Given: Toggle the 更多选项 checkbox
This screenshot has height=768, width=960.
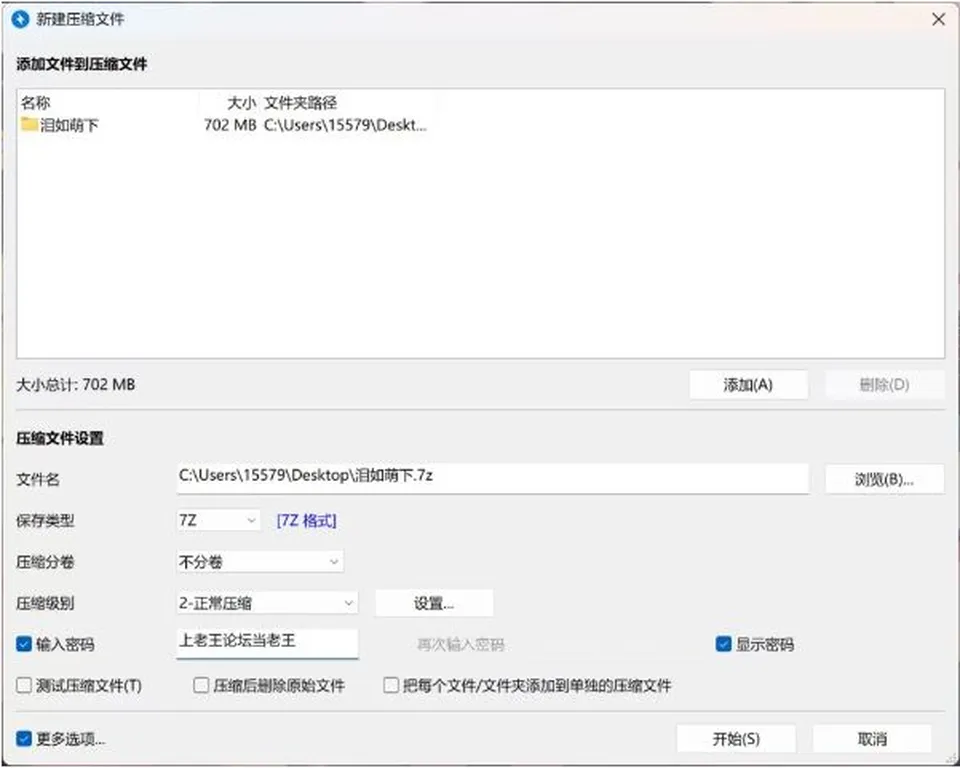Looking at the screenshot, I should [x=24, y=739].
